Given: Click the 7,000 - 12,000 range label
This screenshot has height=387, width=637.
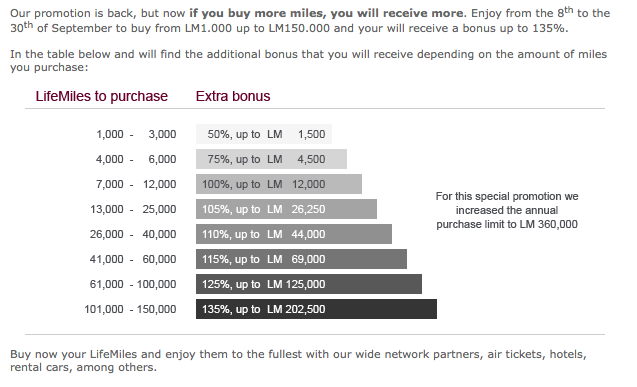Looking at the screenshot, I should (136, 184).
